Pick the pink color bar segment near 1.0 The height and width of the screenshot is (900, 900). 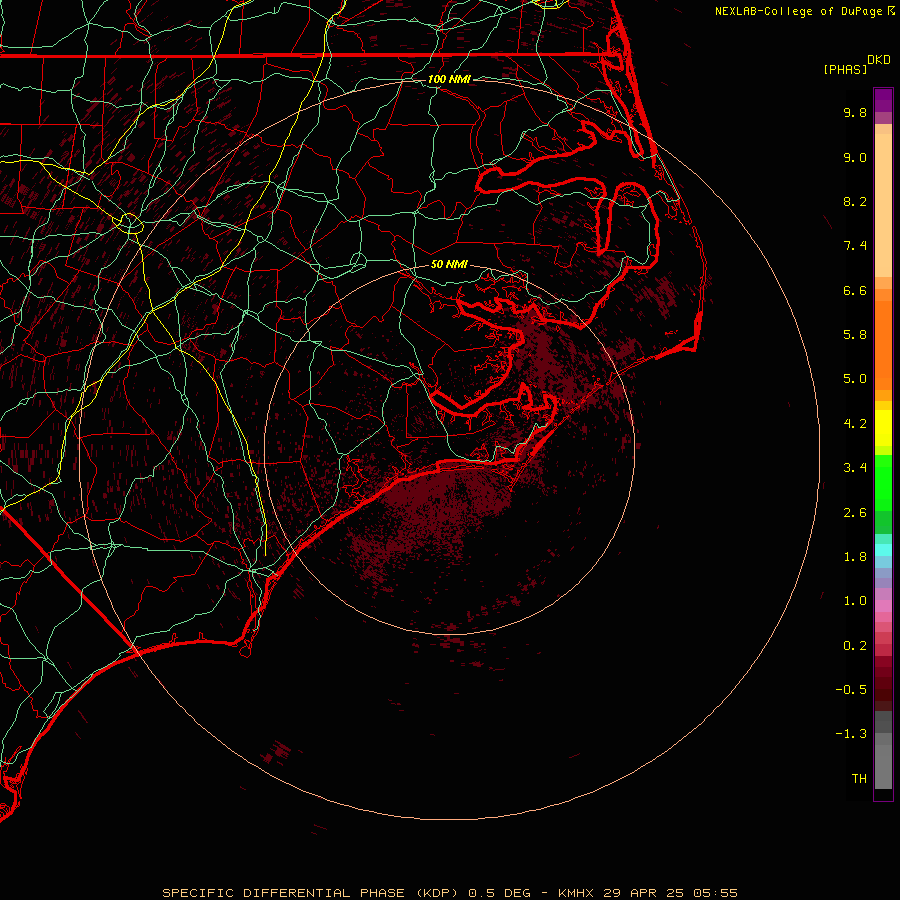tap(883, 606)
